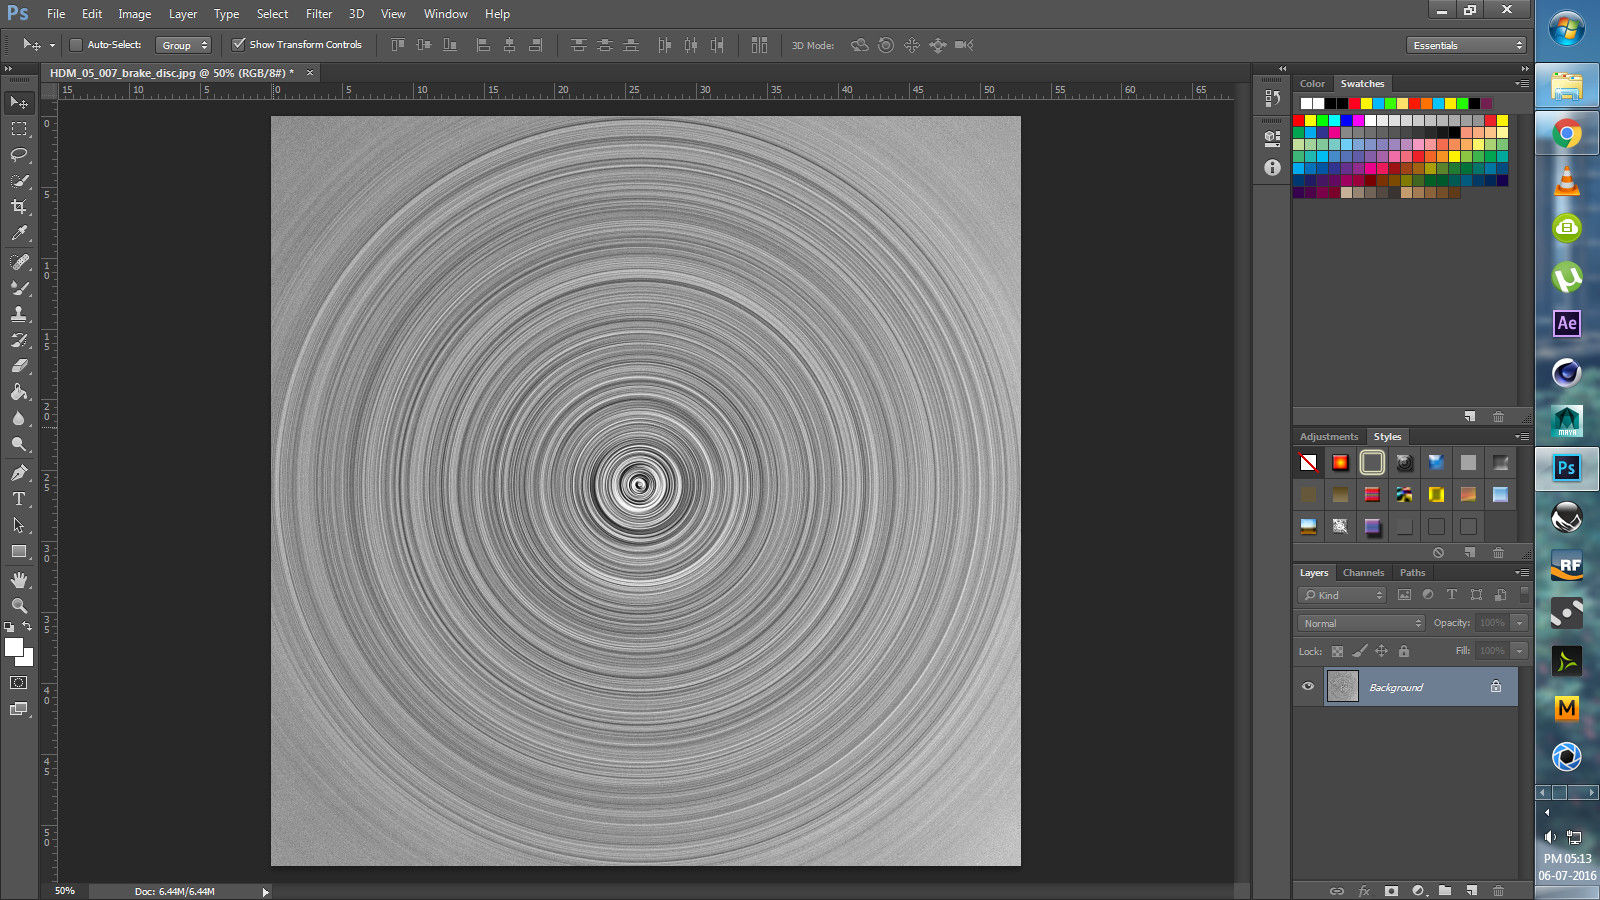1600x900 pixels.
Task: Select the History Brush tool
Action: point(19,340)
